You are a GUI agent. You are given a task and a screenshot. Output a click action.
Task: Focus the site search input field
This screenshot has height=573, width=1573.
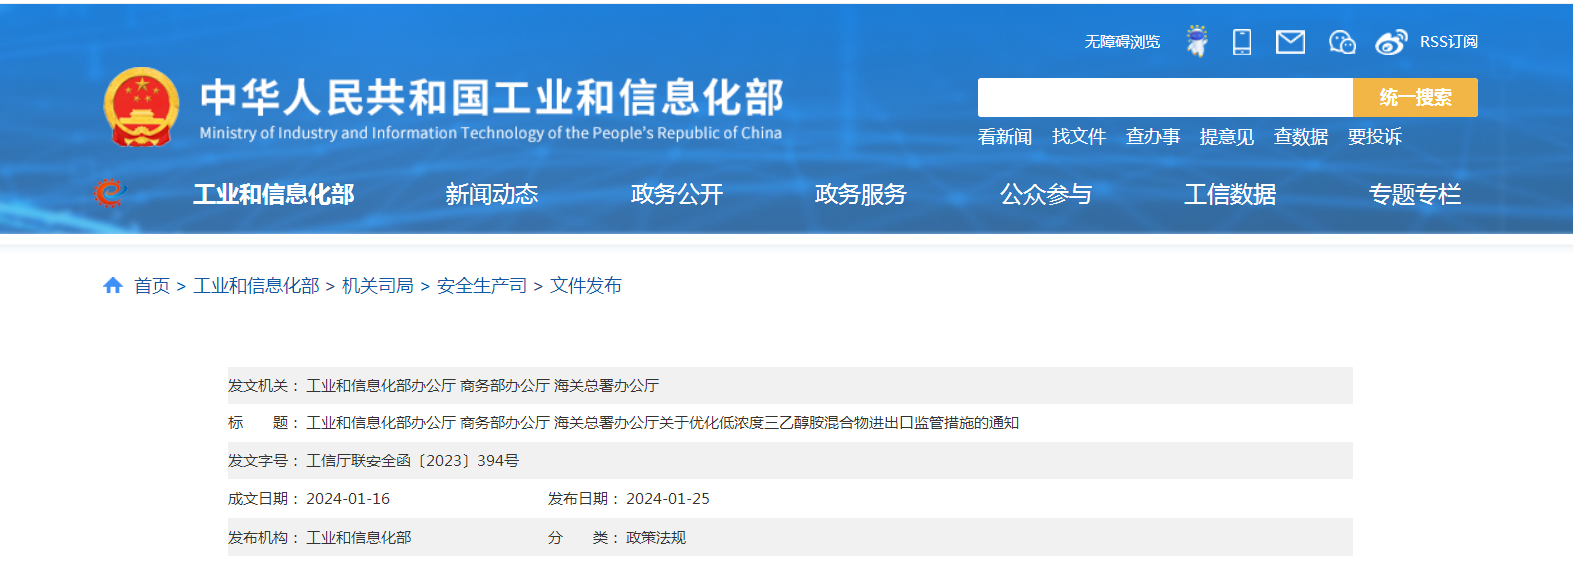[1165, 98]
